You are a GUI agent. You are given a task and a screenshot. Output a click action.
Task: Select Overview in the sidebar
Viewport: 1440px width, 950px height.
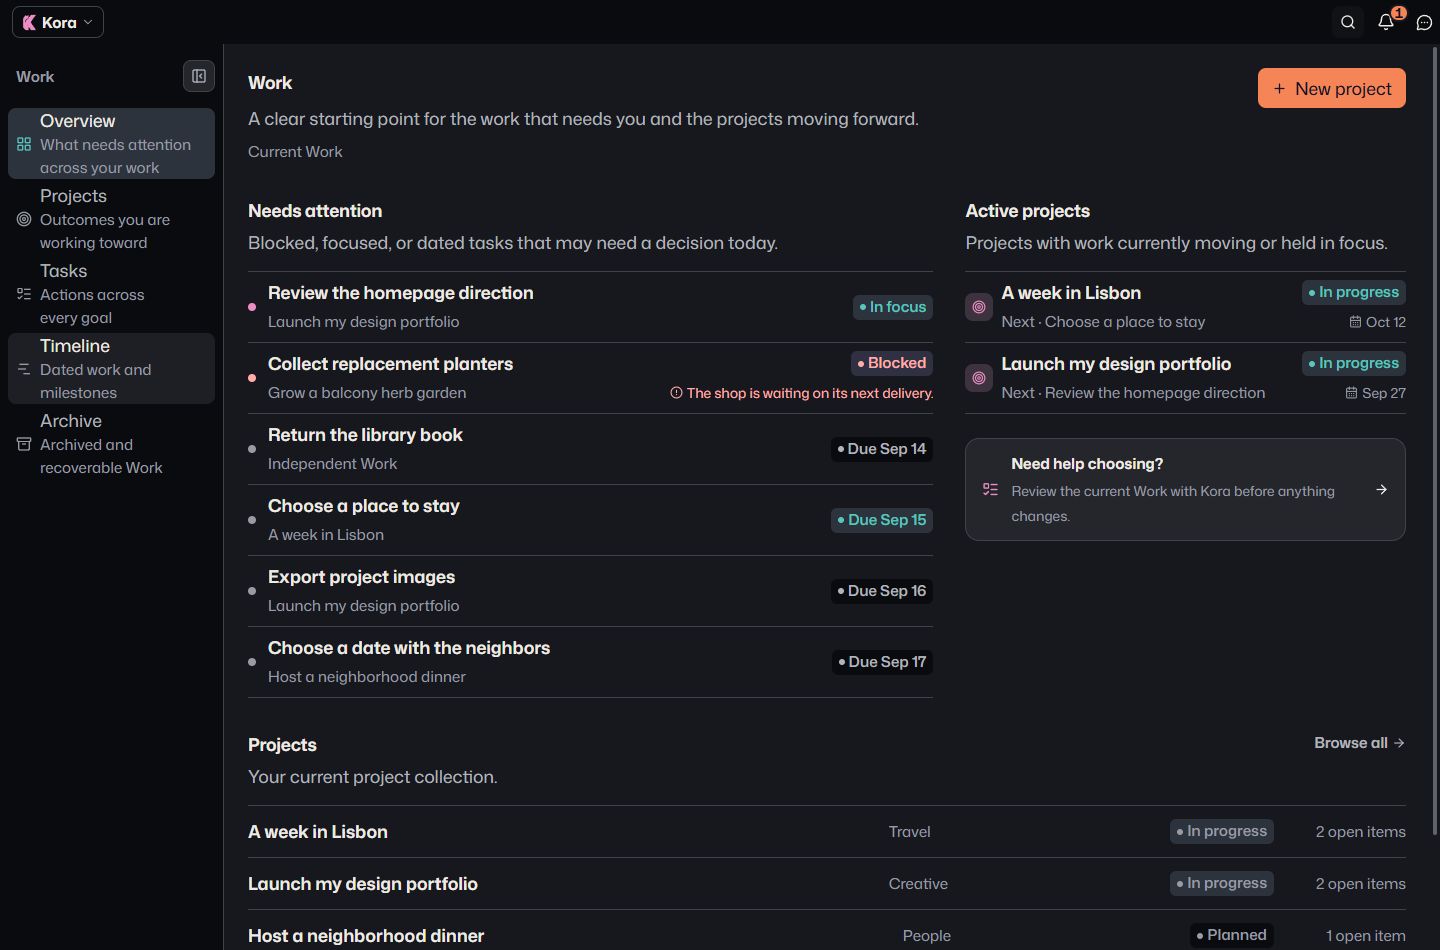coord(111,144)
